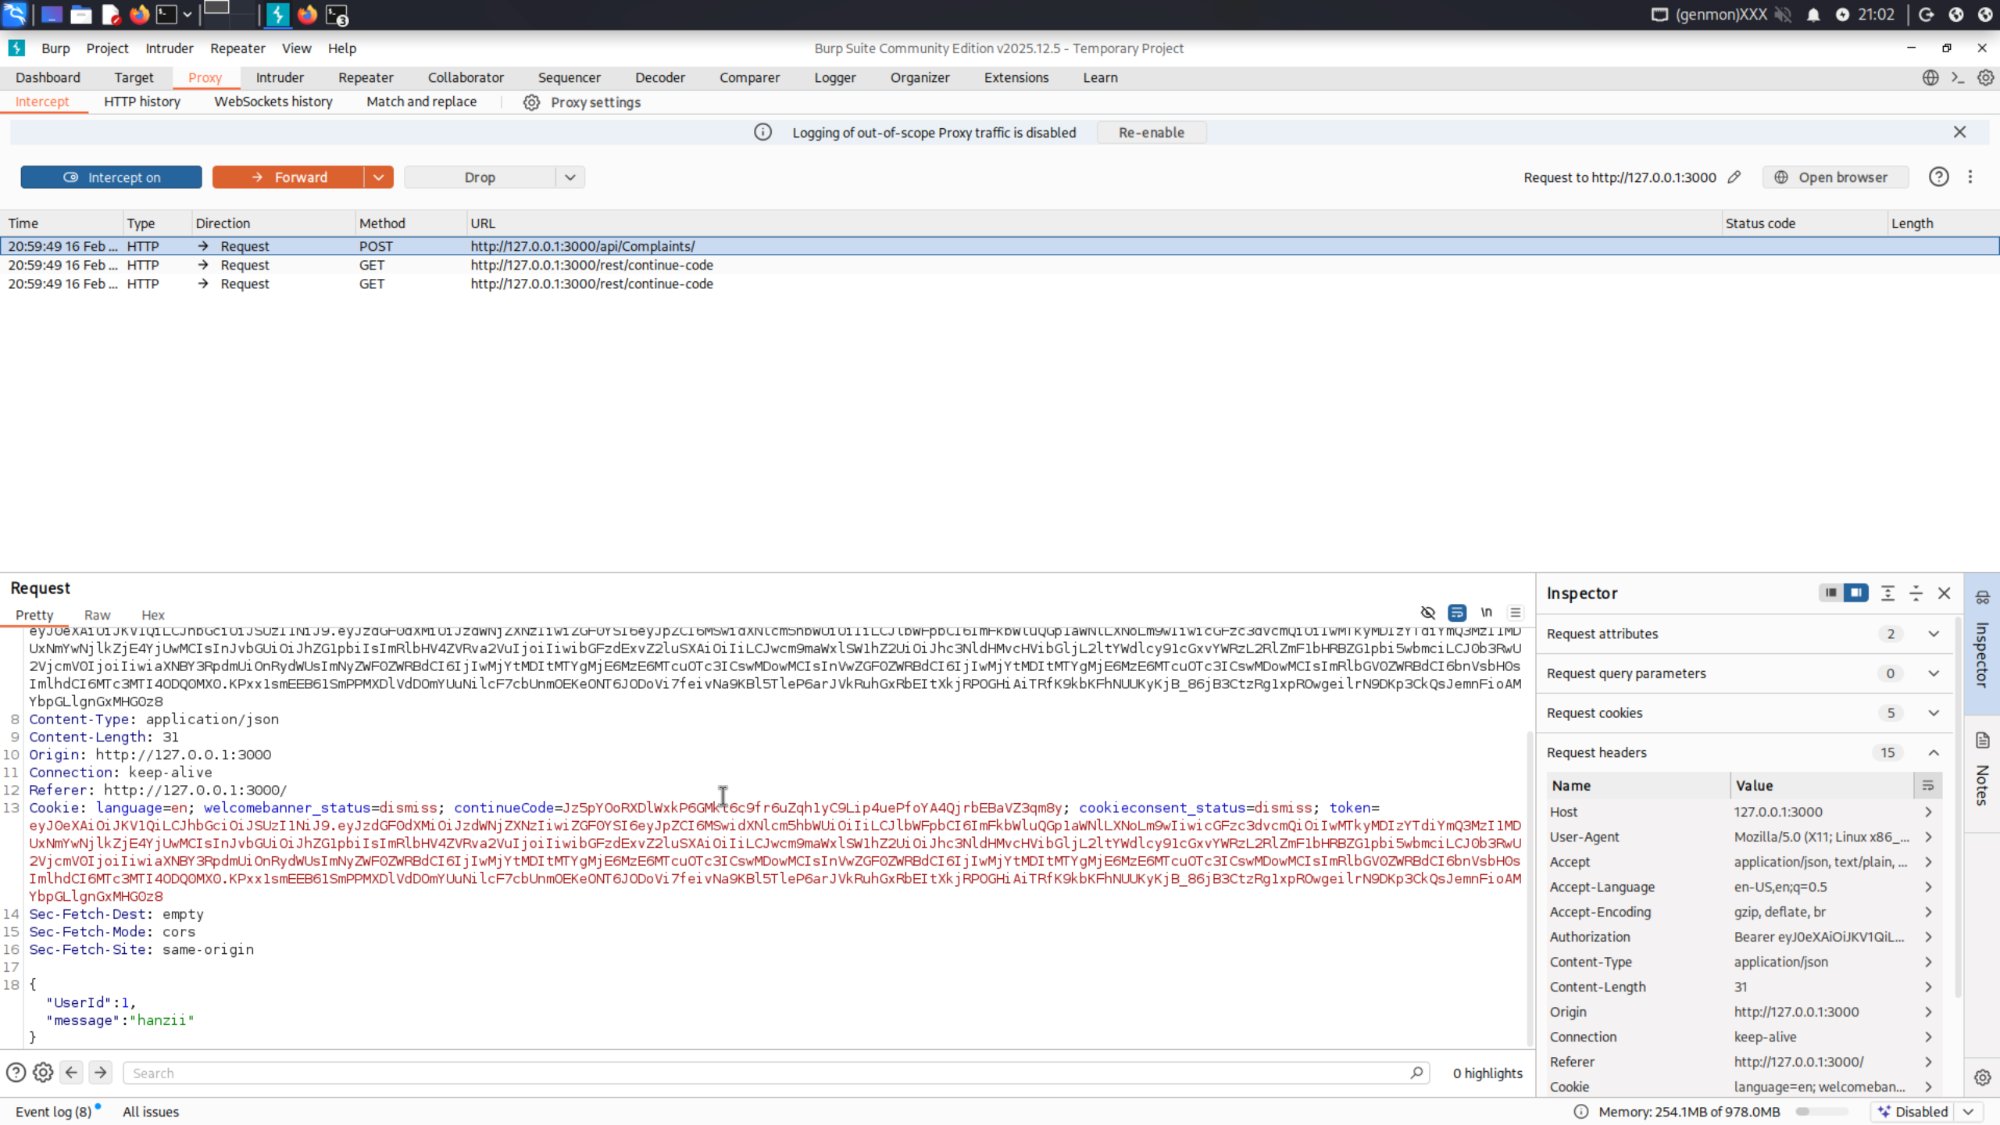
Task: Select the Hex request view tab
Action: pos(153,615)
